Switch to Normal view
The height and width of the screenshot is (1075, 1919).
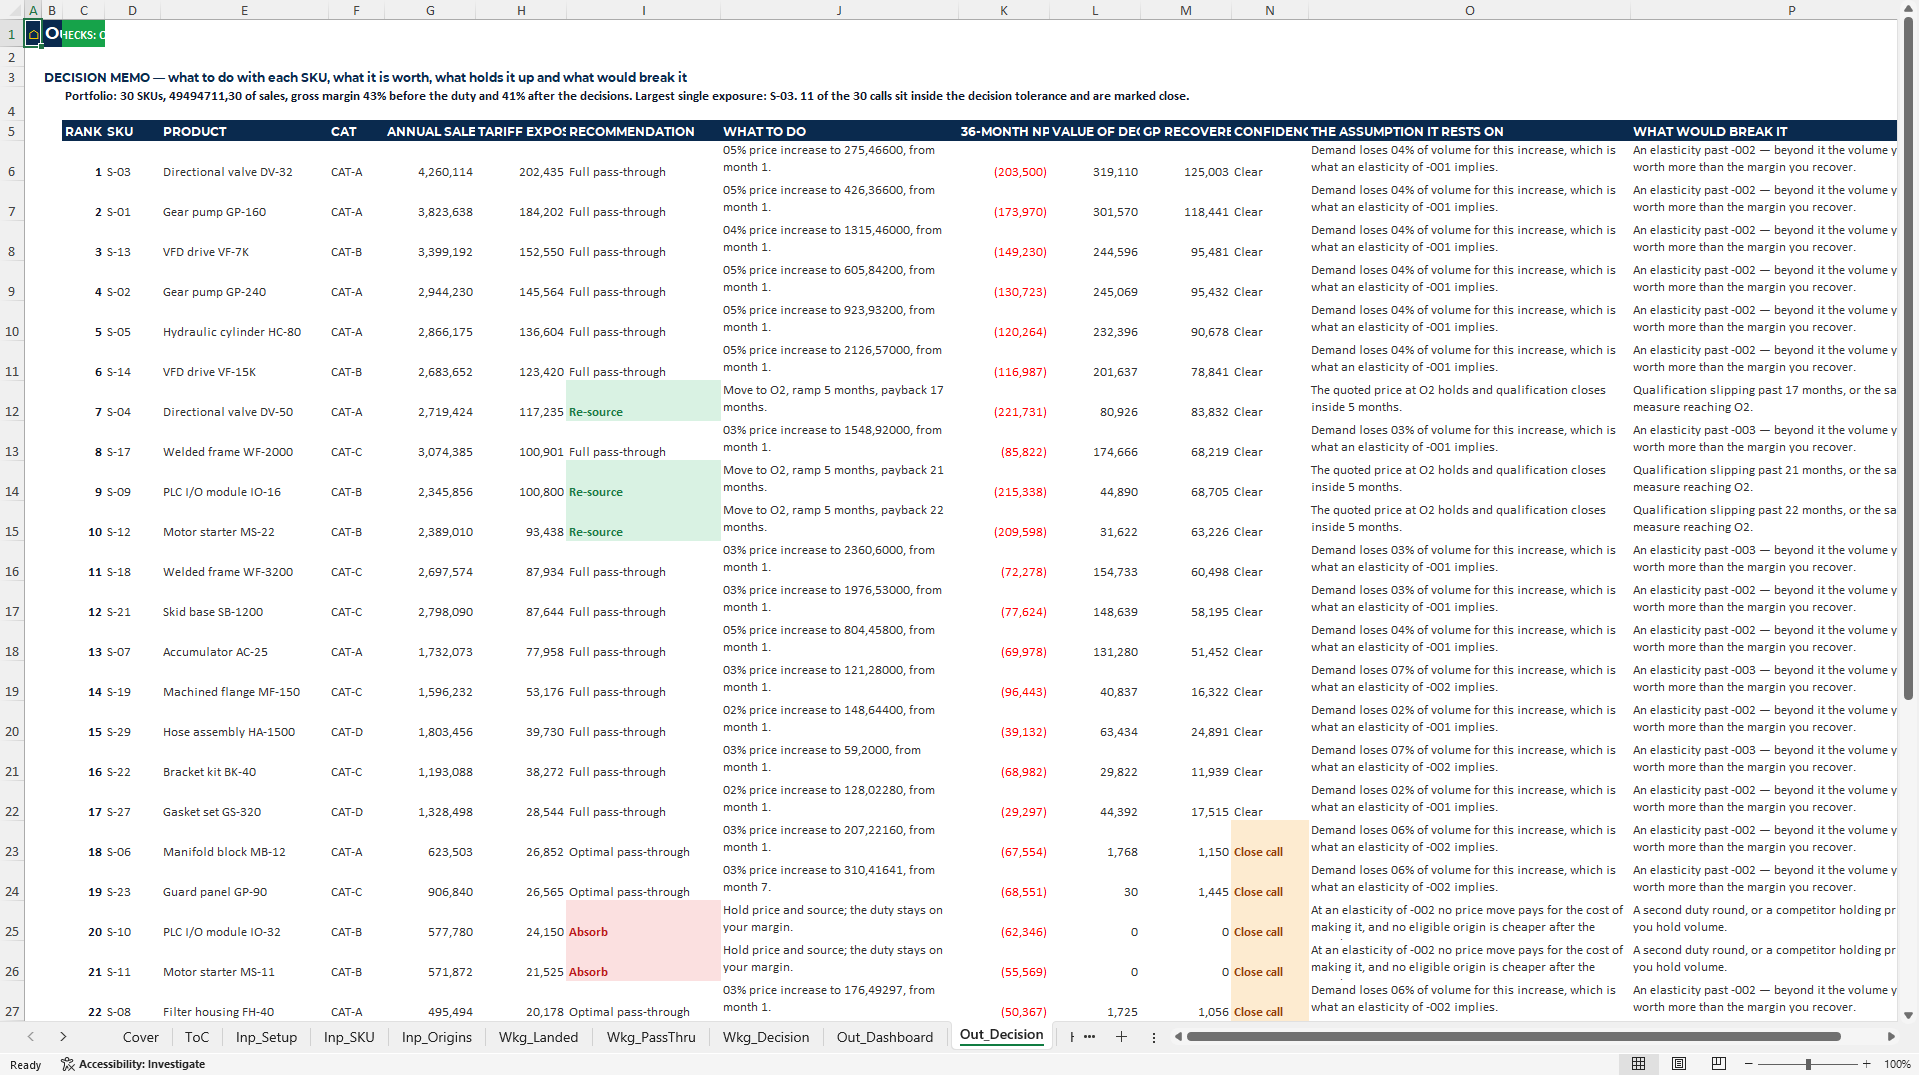point(1638,1064)
